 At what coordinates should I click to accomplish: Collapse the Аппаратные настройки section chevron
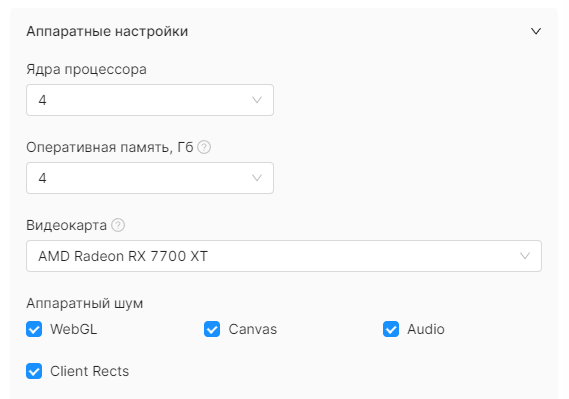[x=536, y=31]
